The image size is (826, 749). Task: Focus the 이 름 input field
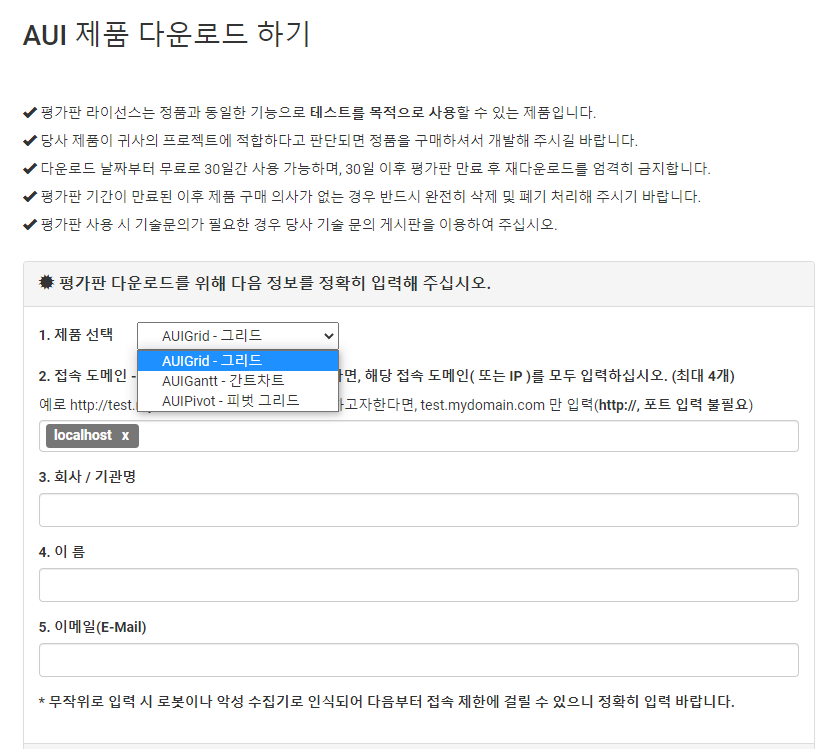tap(419, 585)
